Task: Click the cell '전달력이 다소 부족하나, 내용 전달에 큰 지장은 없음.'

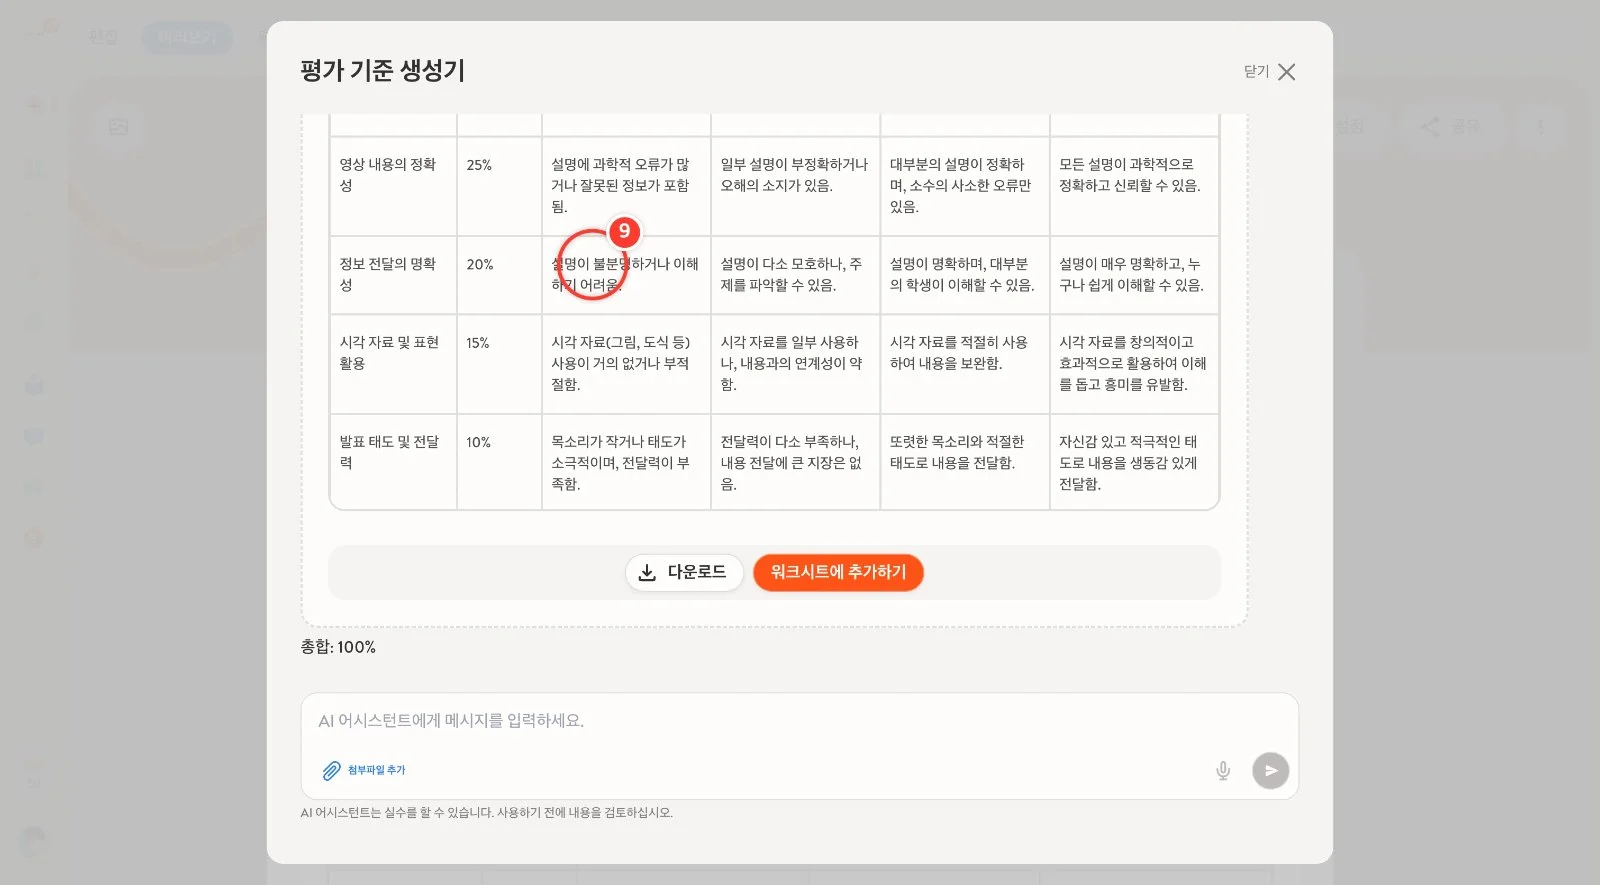Action: (x=795, y=462)
